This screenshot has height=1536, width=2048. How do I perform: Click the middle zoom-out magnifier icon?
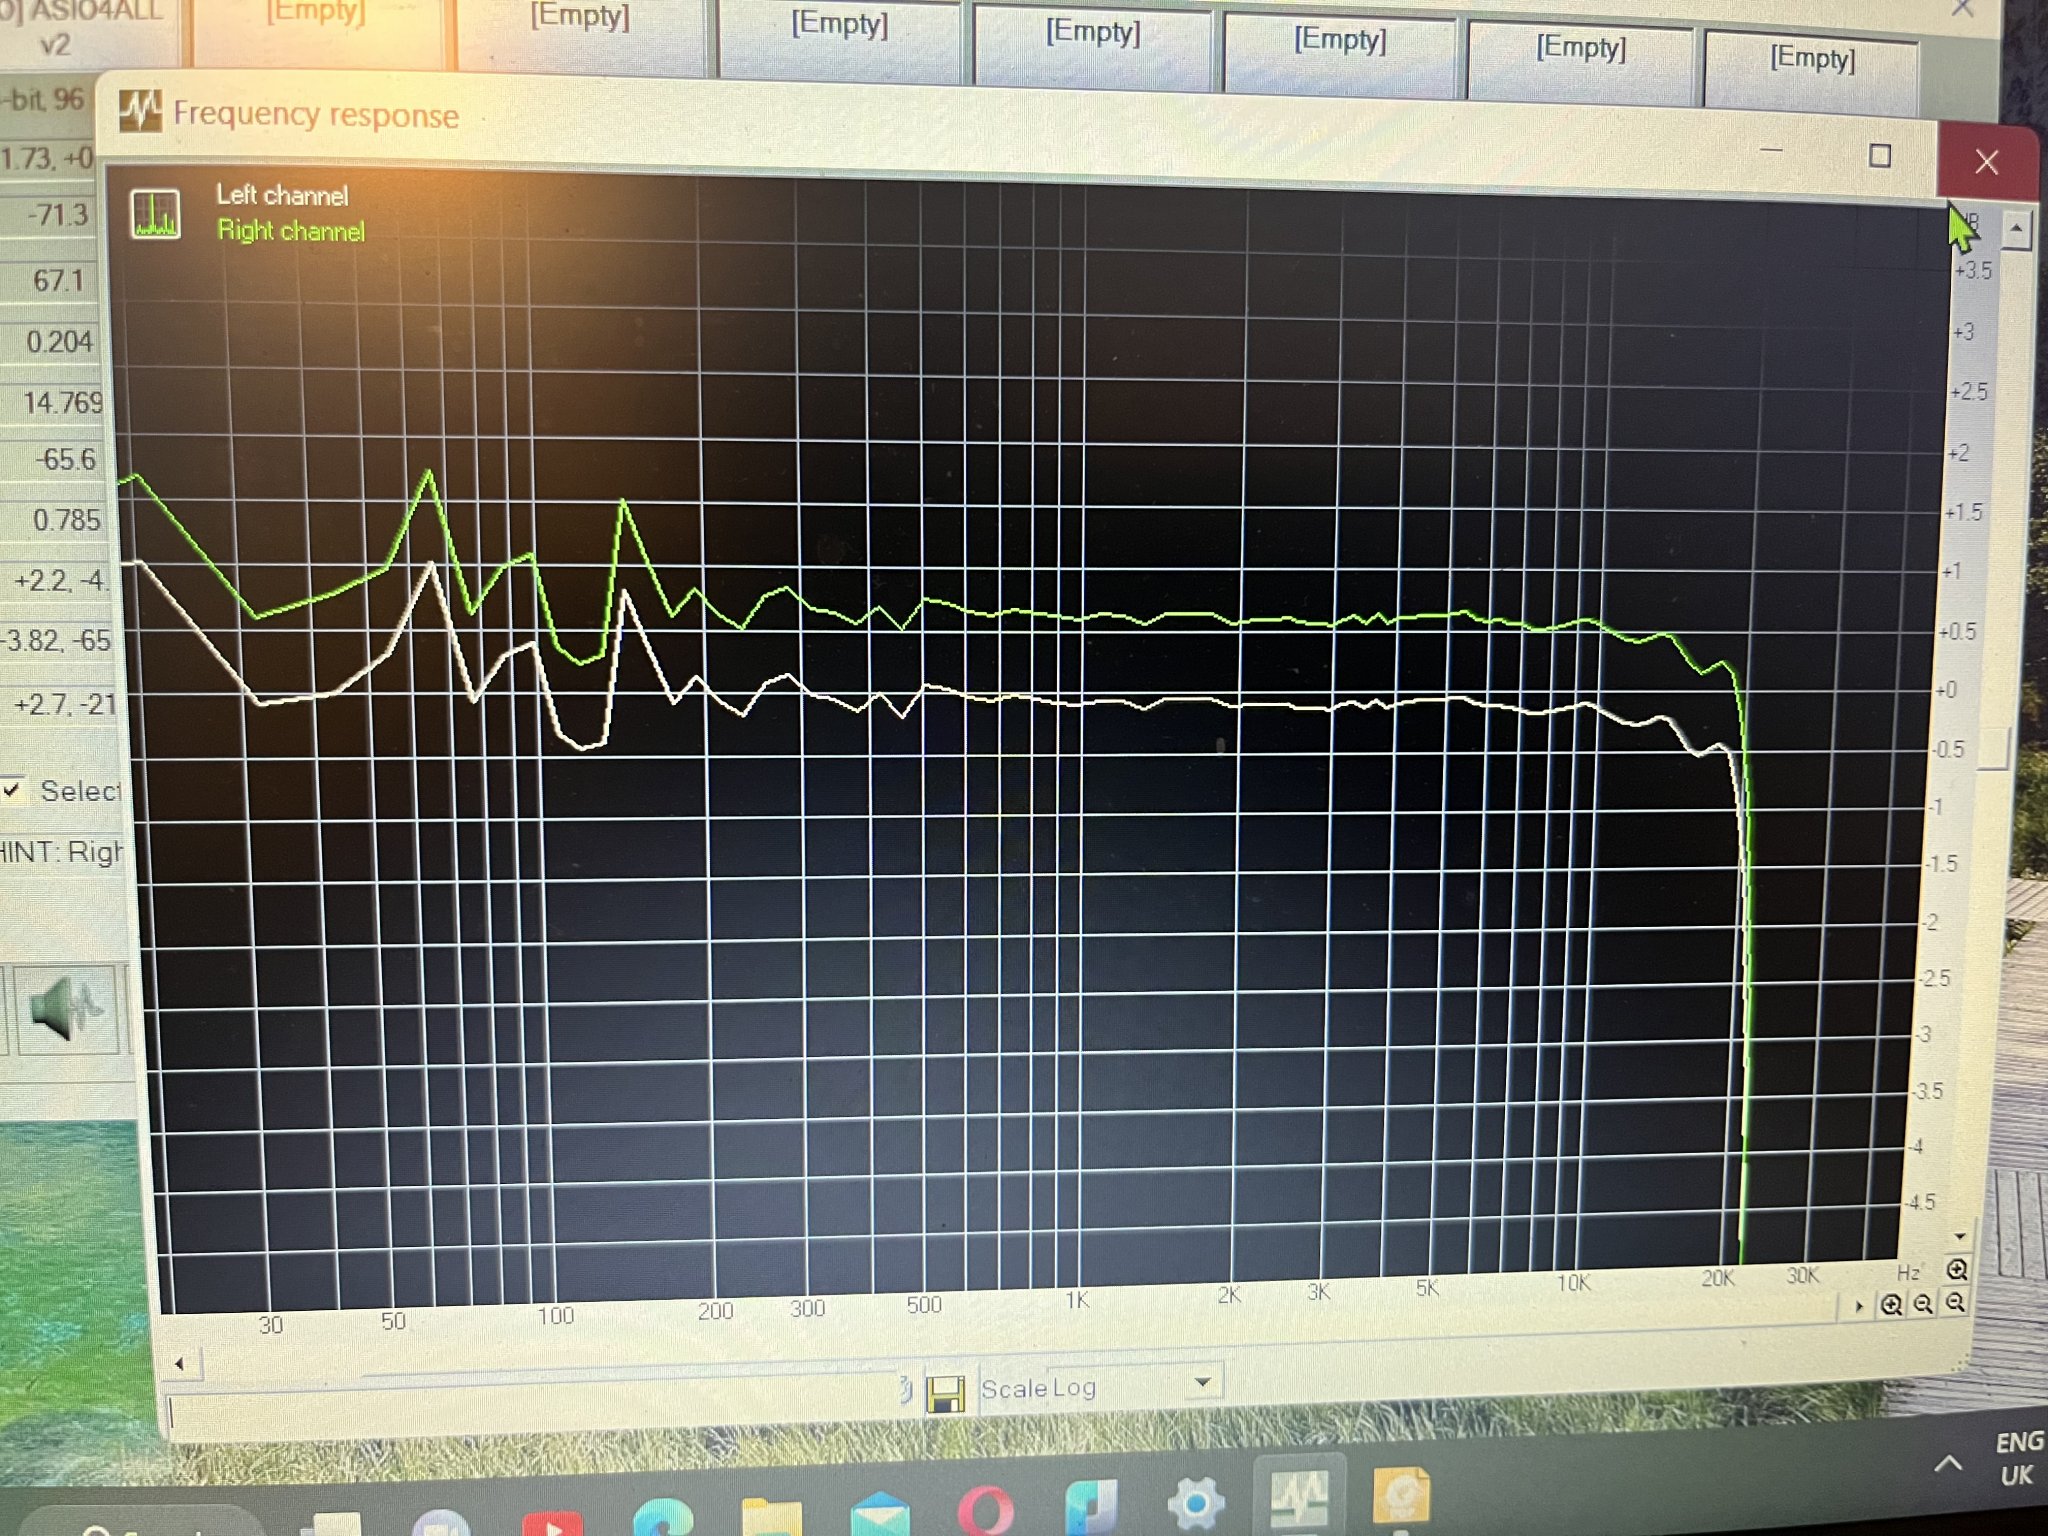[x=1922, y=1304]
